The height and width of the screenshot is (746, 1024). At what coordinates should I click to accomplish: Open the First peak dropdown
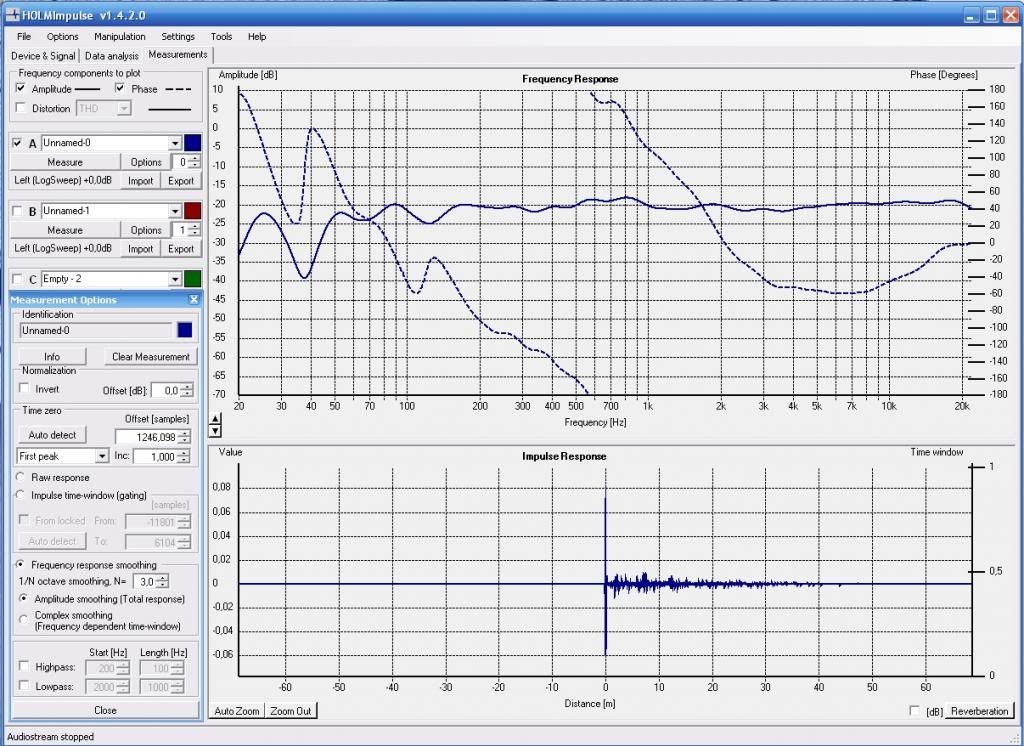pyautogui.click(x=102, y=456)
